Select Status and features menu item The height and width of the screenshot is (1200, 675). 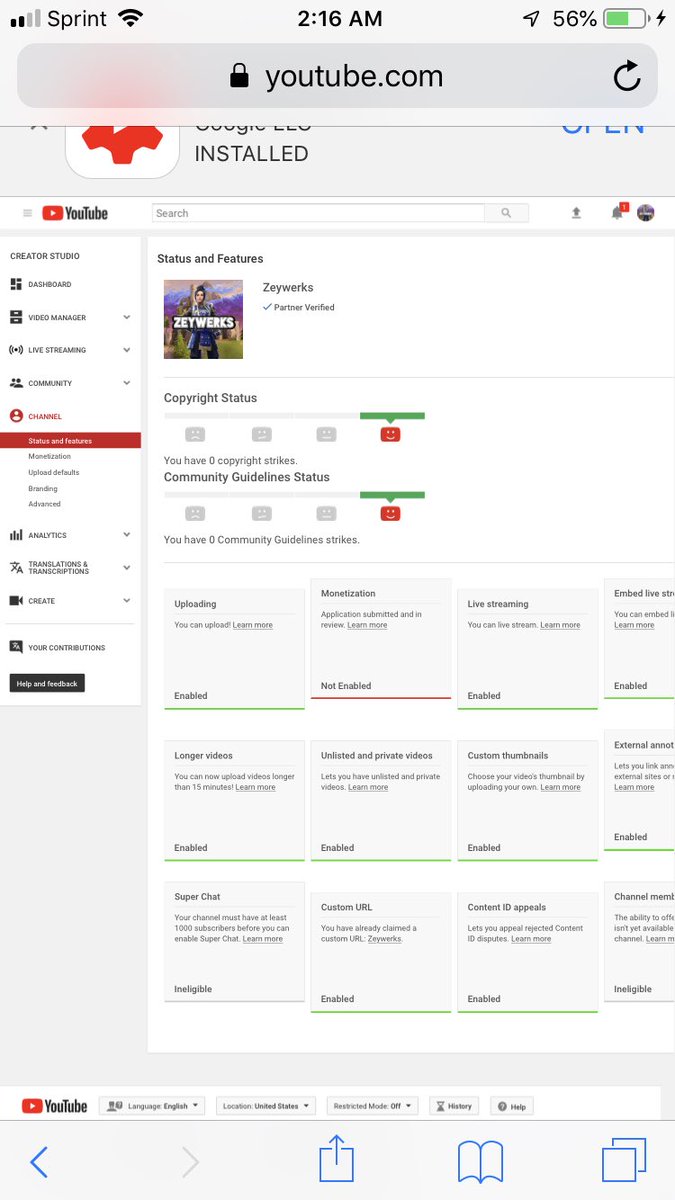click(x=70, y=441)
